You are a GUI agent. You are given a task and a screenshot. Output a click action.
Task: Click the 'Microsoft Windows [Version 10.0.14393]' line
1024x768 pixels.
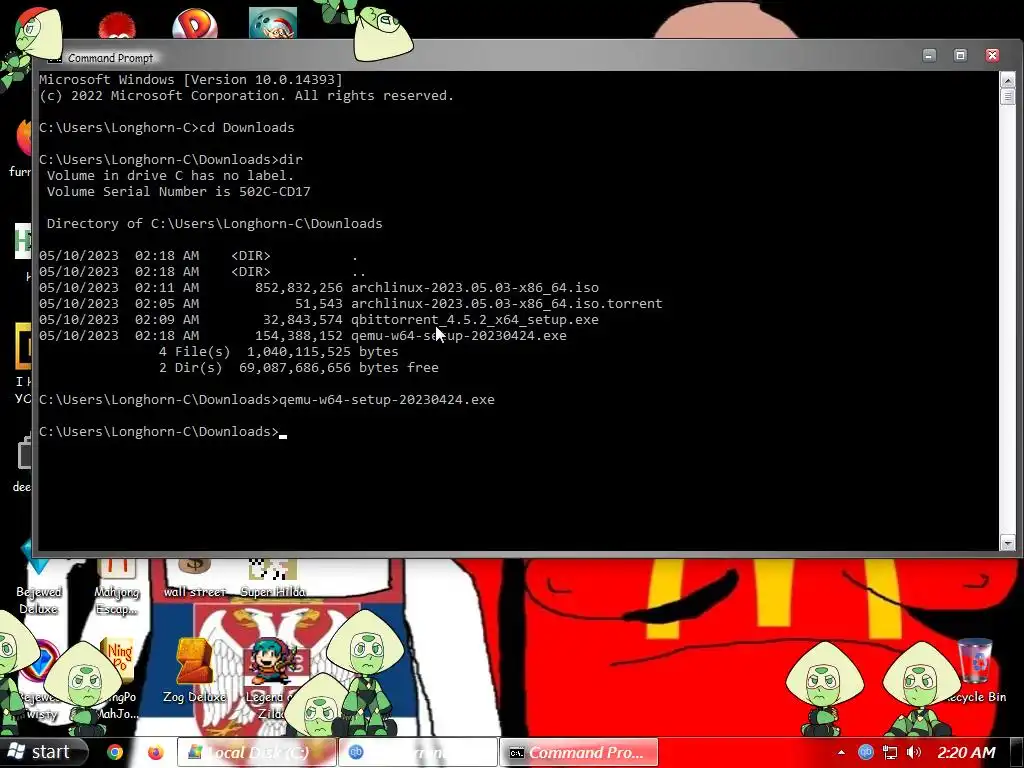[191, 80]
